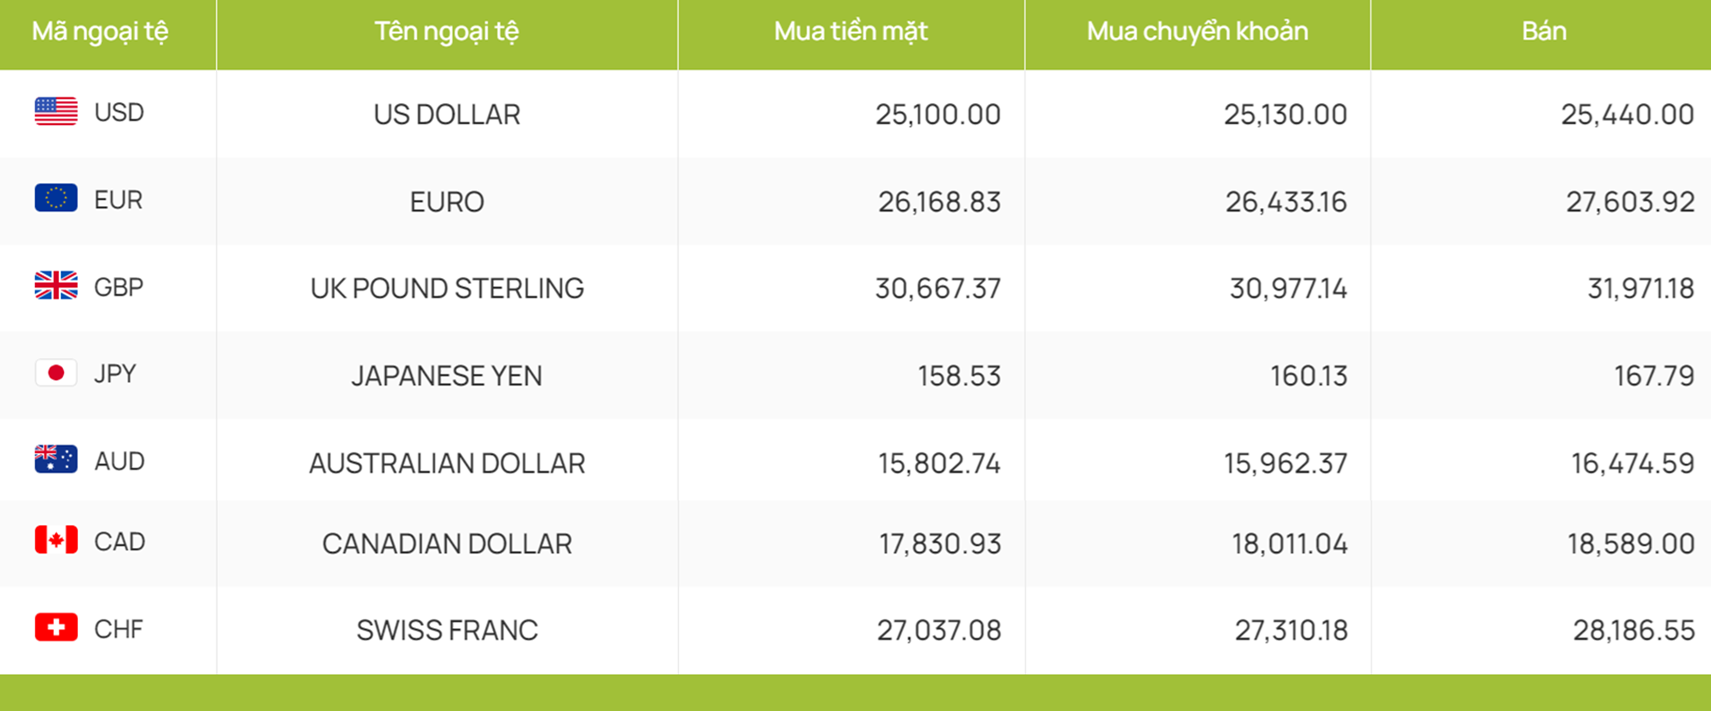Viewport: 1711px width, 711px height.
Task: Click the EURO currency name
Action: coord(447,202)
